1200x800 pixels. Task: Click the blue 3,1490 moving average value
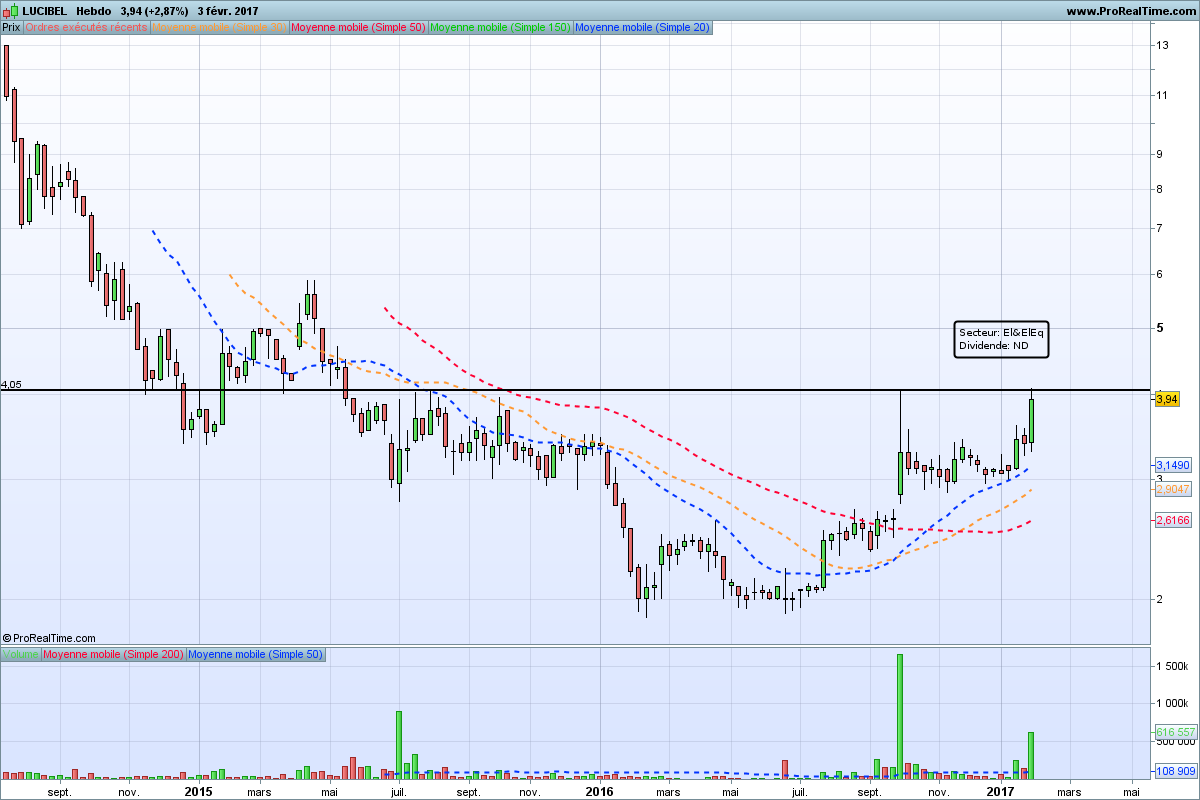1172,466
